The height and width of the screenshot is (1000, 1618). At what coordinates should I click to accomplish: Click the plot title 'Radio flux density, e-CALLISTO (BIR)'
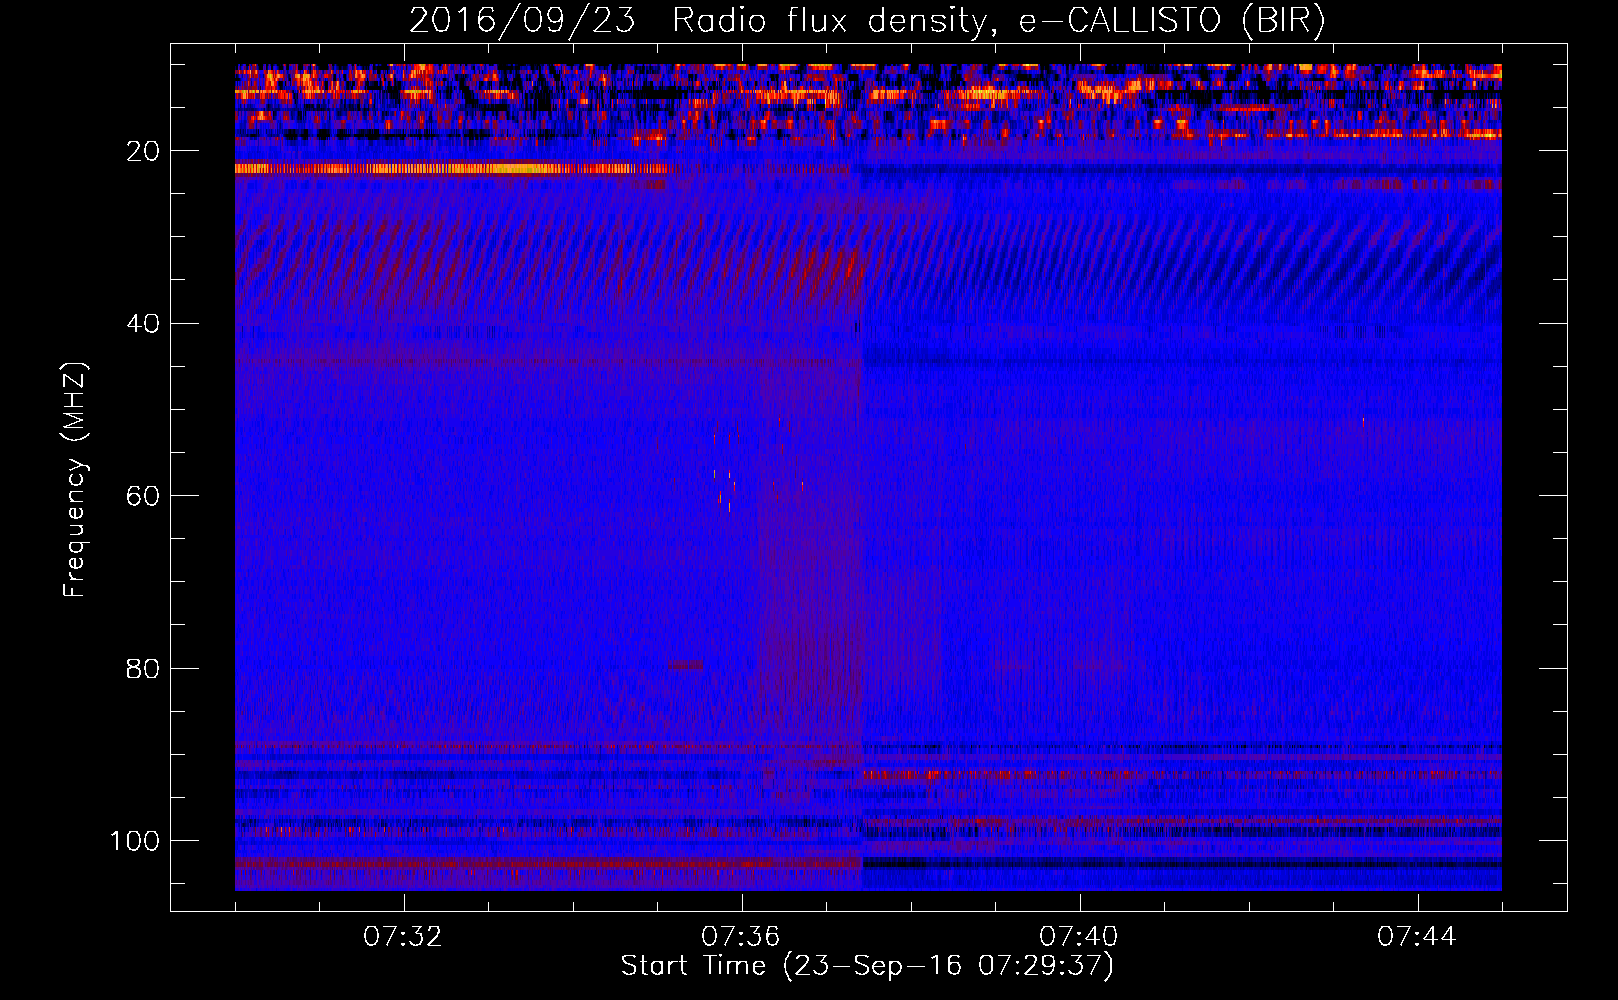[998, 20]
